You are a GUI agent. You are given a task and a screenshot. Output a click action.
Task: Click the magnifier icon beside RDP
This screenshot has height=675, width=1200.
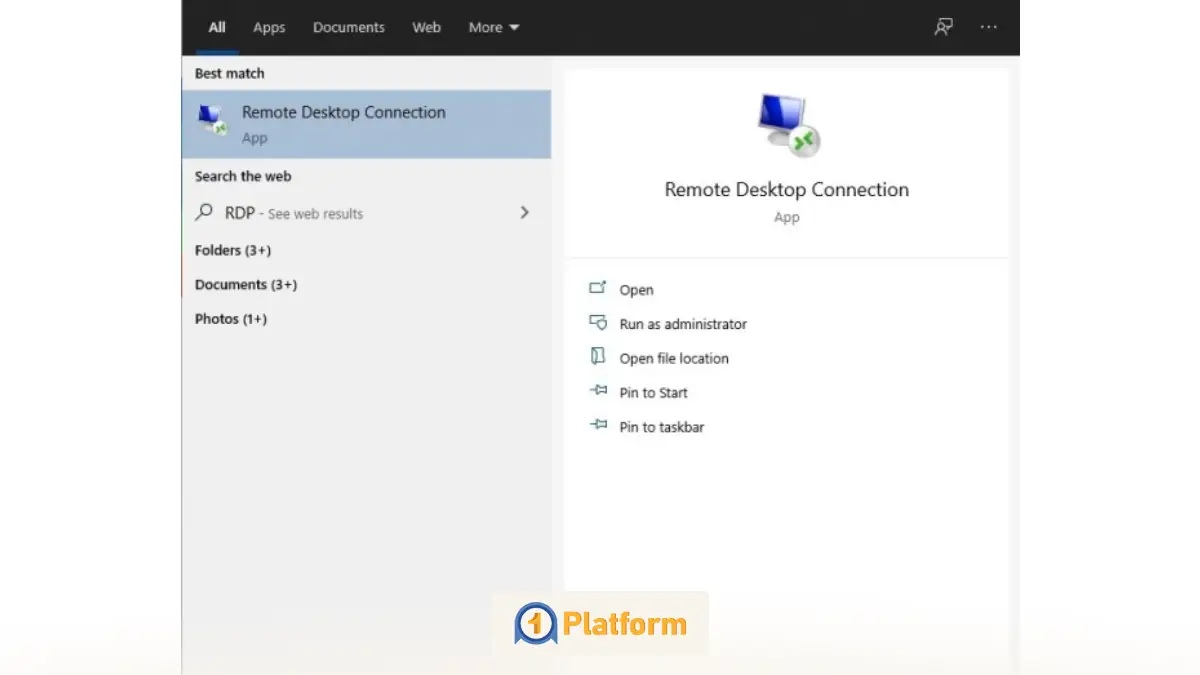click(x=204, y=213)
